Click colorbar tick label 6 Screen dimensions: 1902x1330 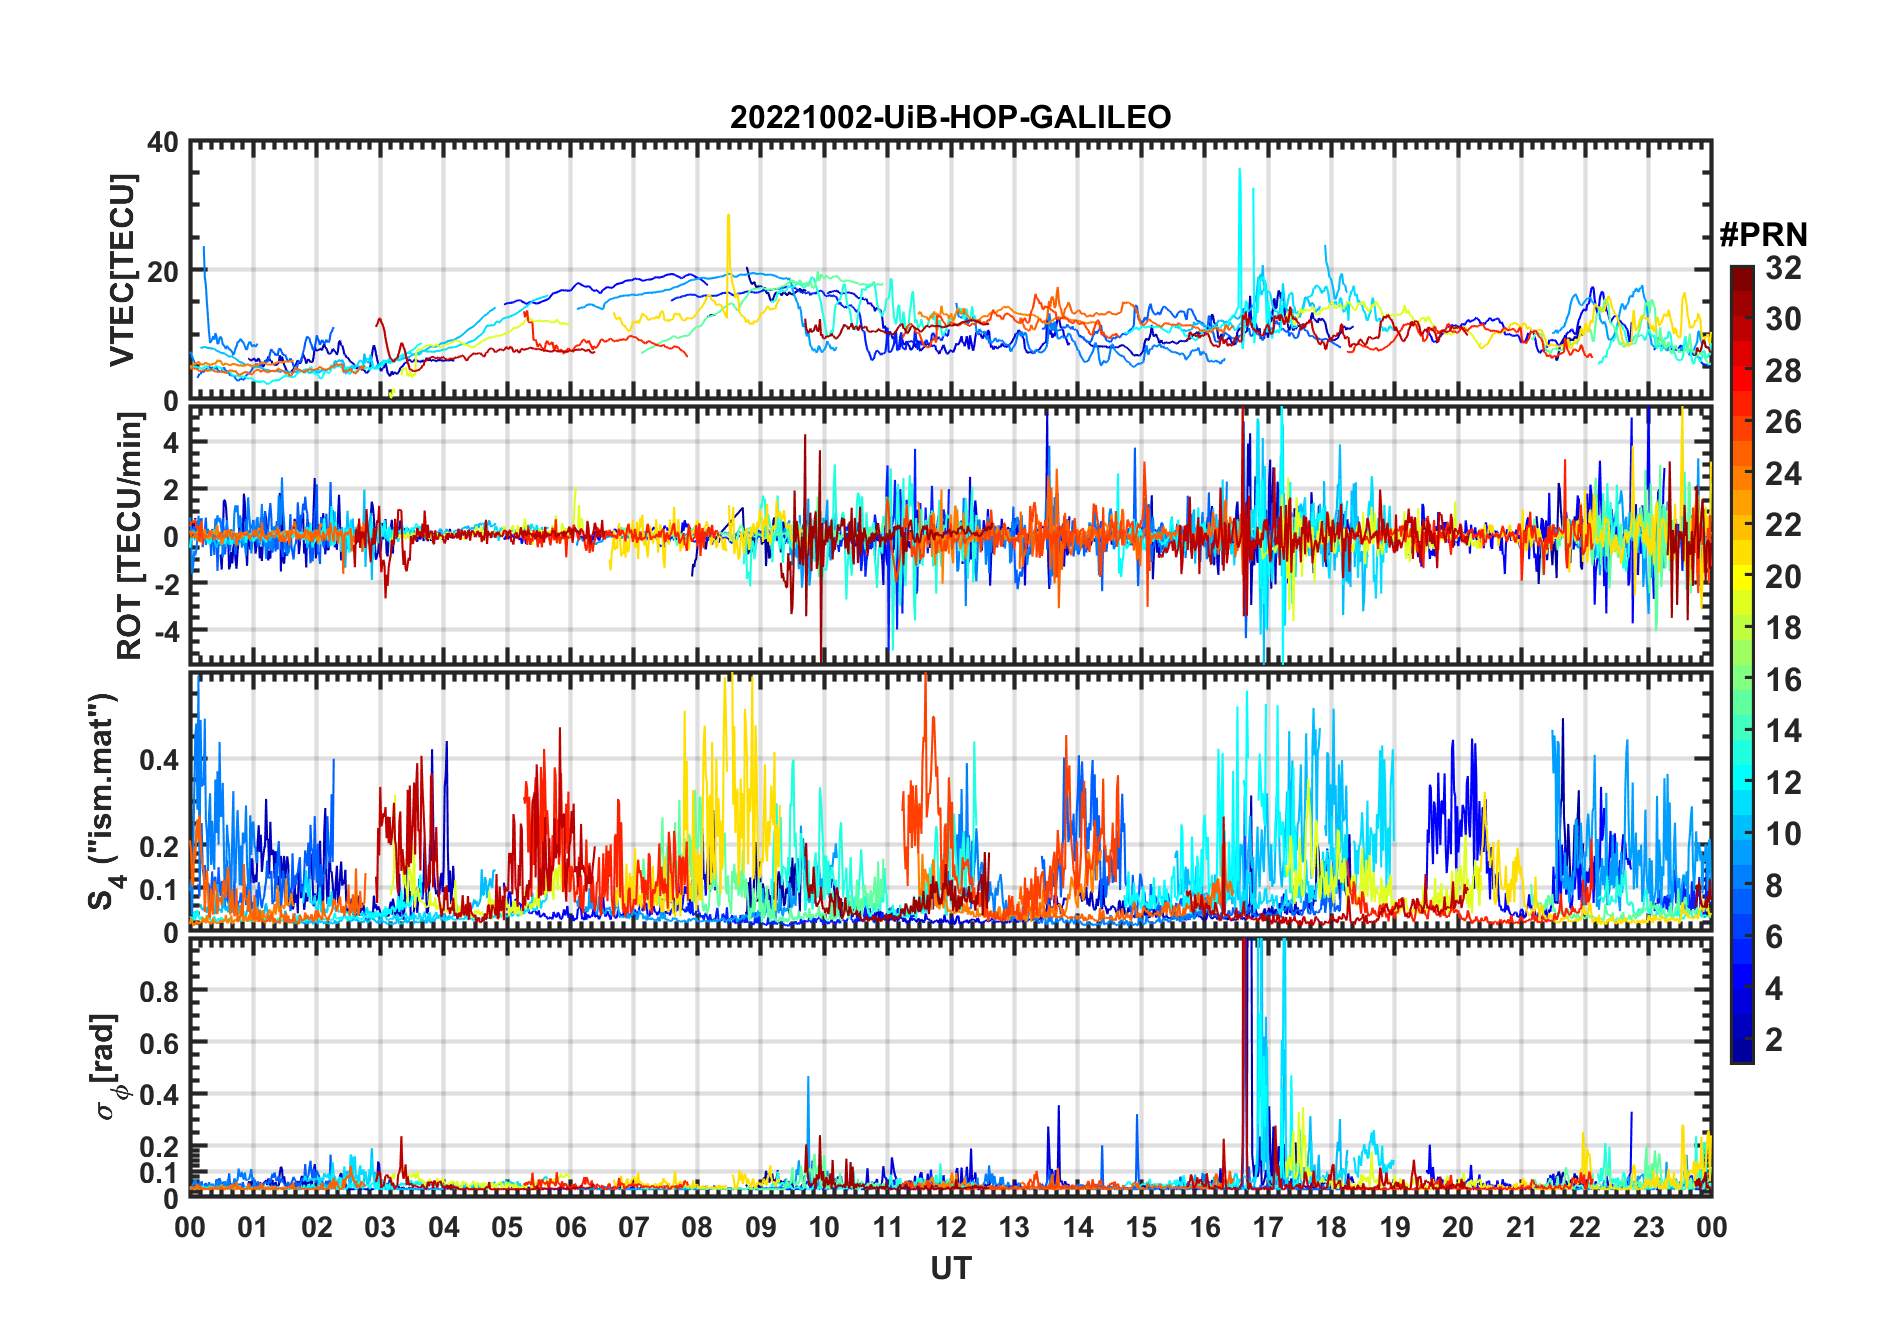click(1774, 937)
